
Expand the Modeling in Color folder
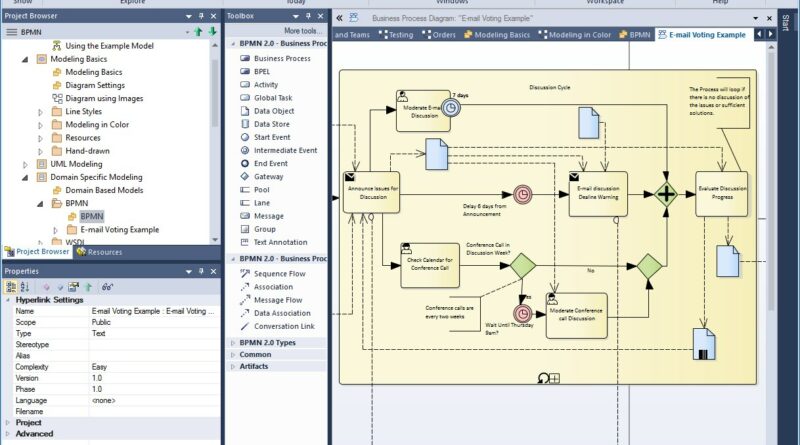40,125
